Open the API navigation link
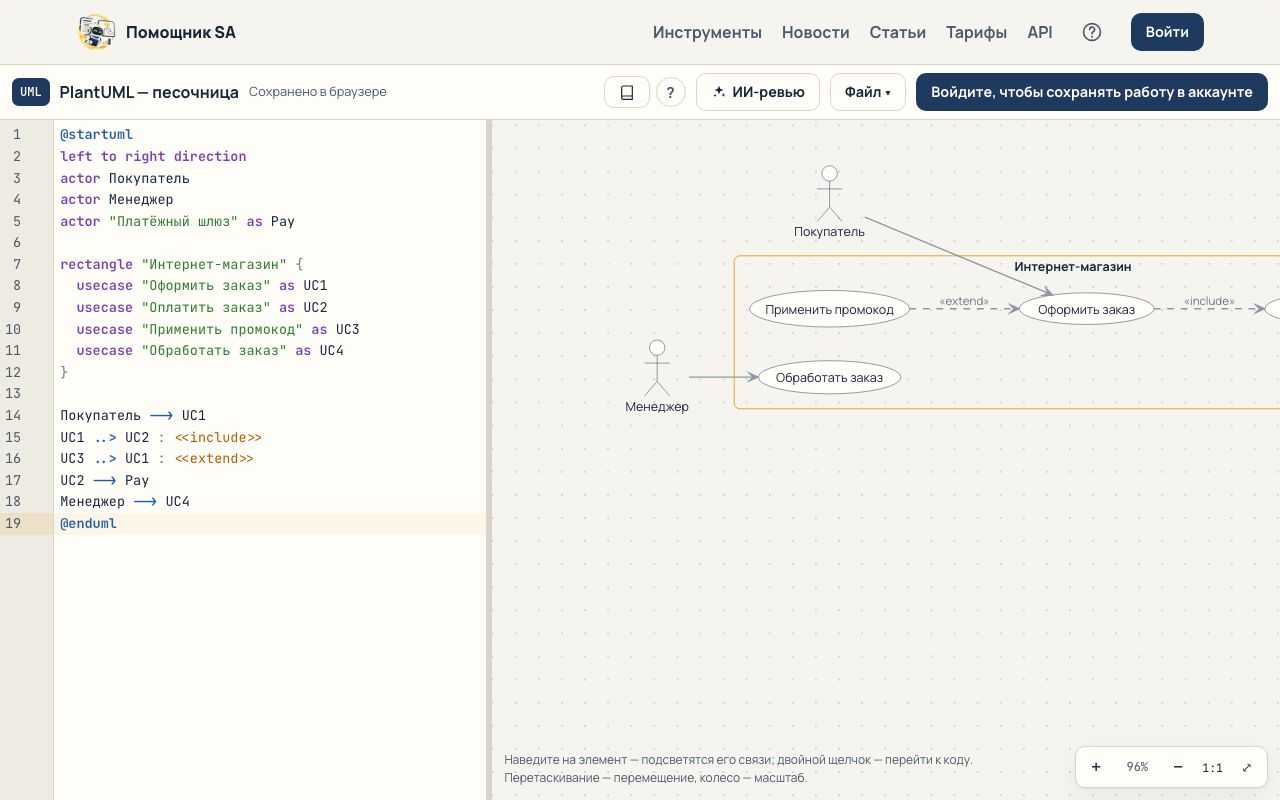This screenshot has width=1280, height=800. click(x=1040, y=32)
